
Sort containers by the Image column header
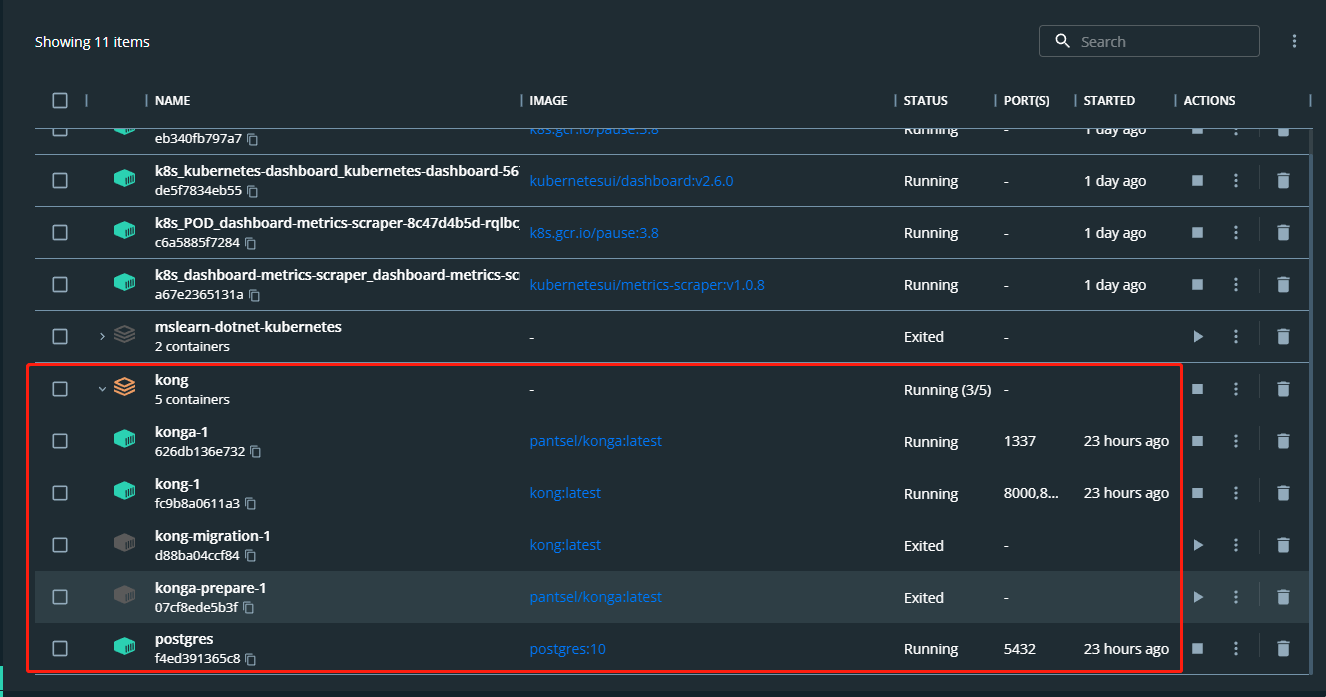[548, 101]
